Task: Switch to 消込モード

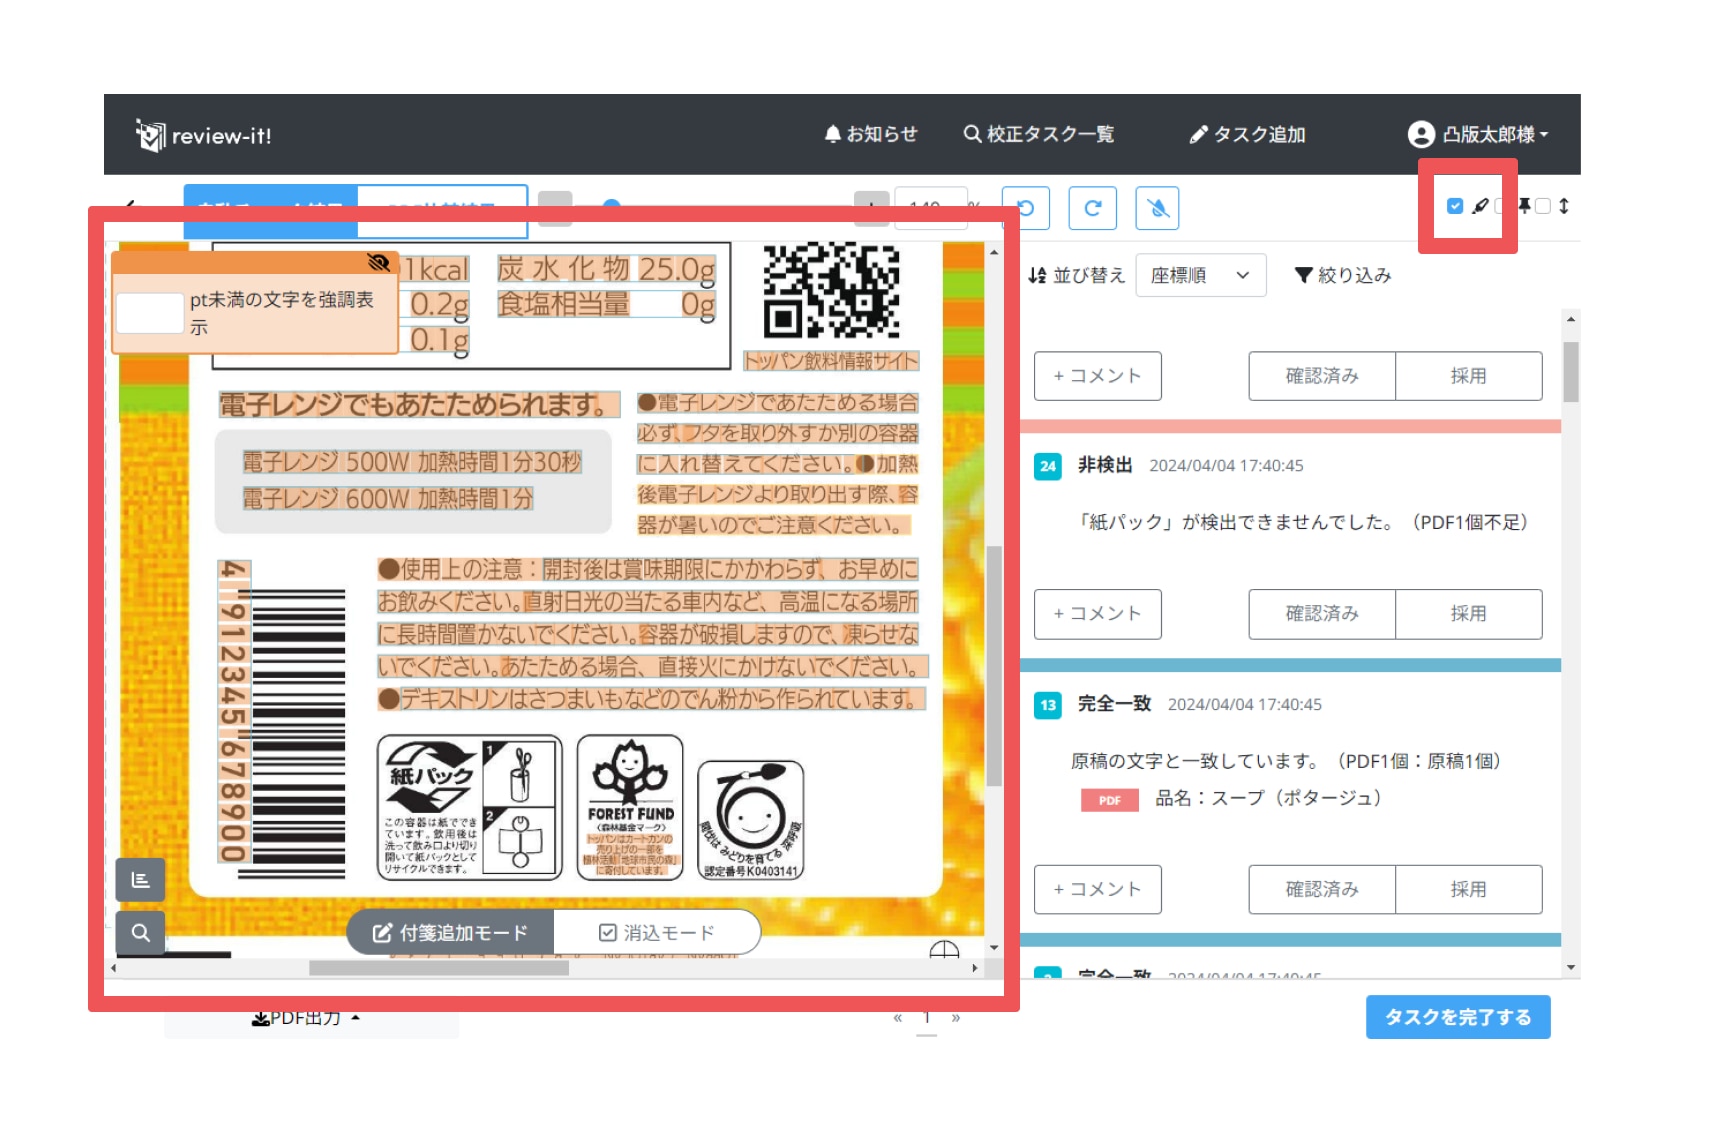Action: (x=657, y=933)
